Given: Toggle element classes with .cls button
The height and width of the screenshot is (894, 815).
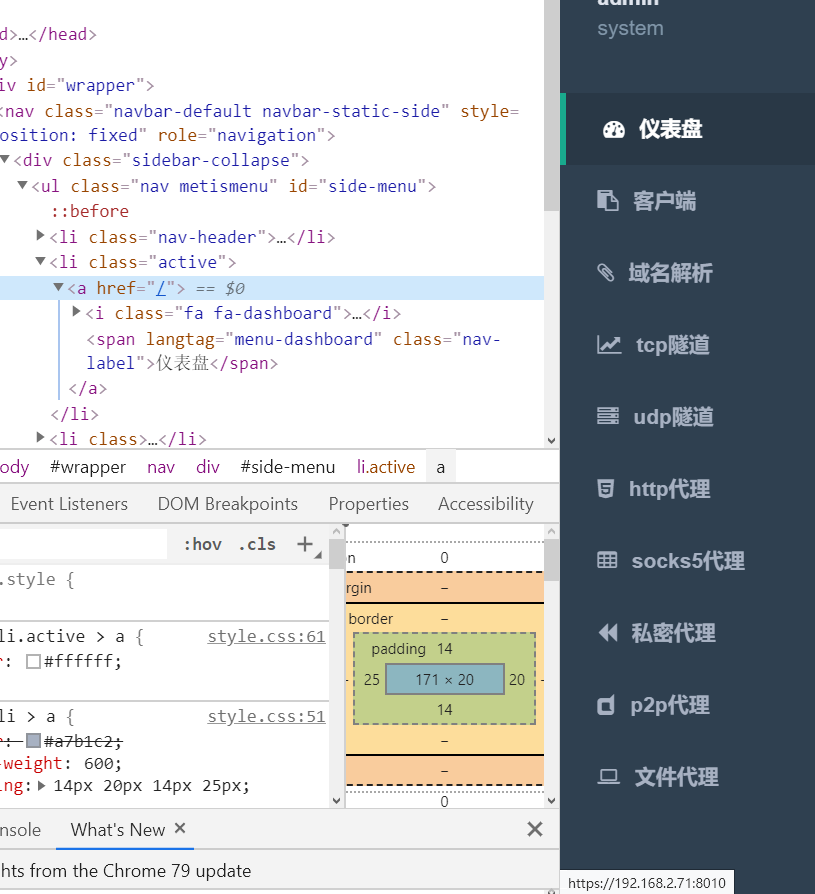Looking at the screenshot, I should click(256, 544).
